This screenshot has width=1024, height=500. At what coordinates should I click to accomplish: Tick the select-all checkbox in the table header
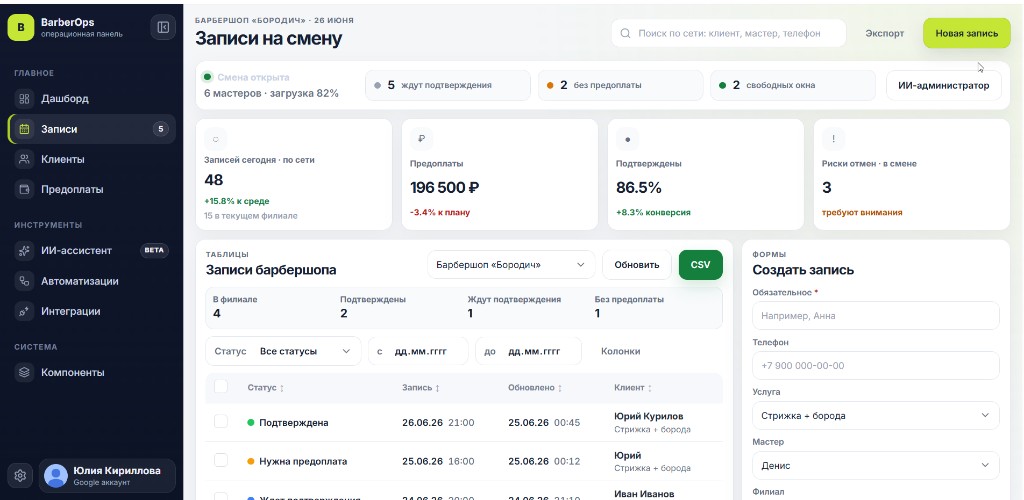click(221, 386)
